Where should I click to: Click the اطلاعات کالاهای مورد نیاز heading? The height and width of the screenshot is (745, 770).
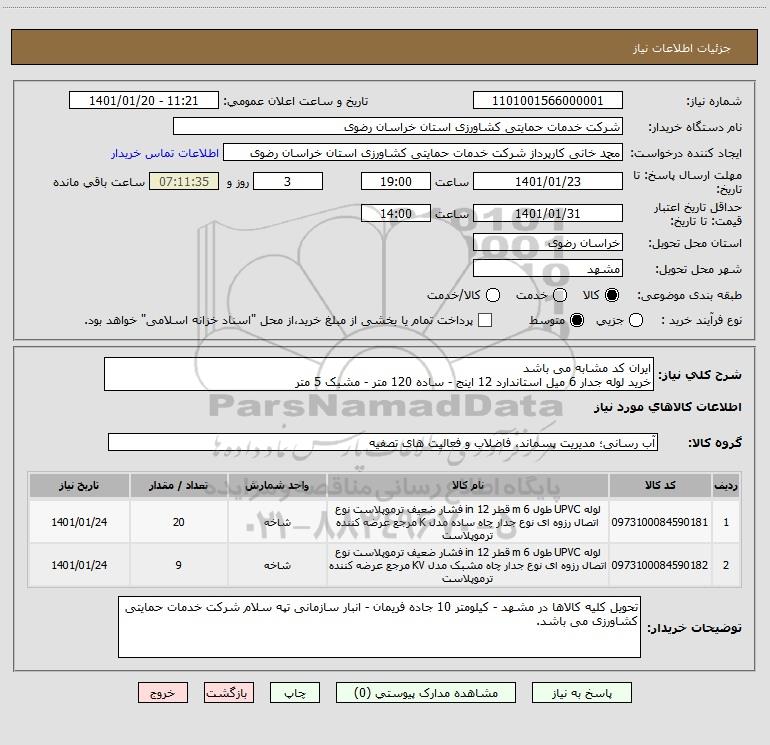click(667, 407)
